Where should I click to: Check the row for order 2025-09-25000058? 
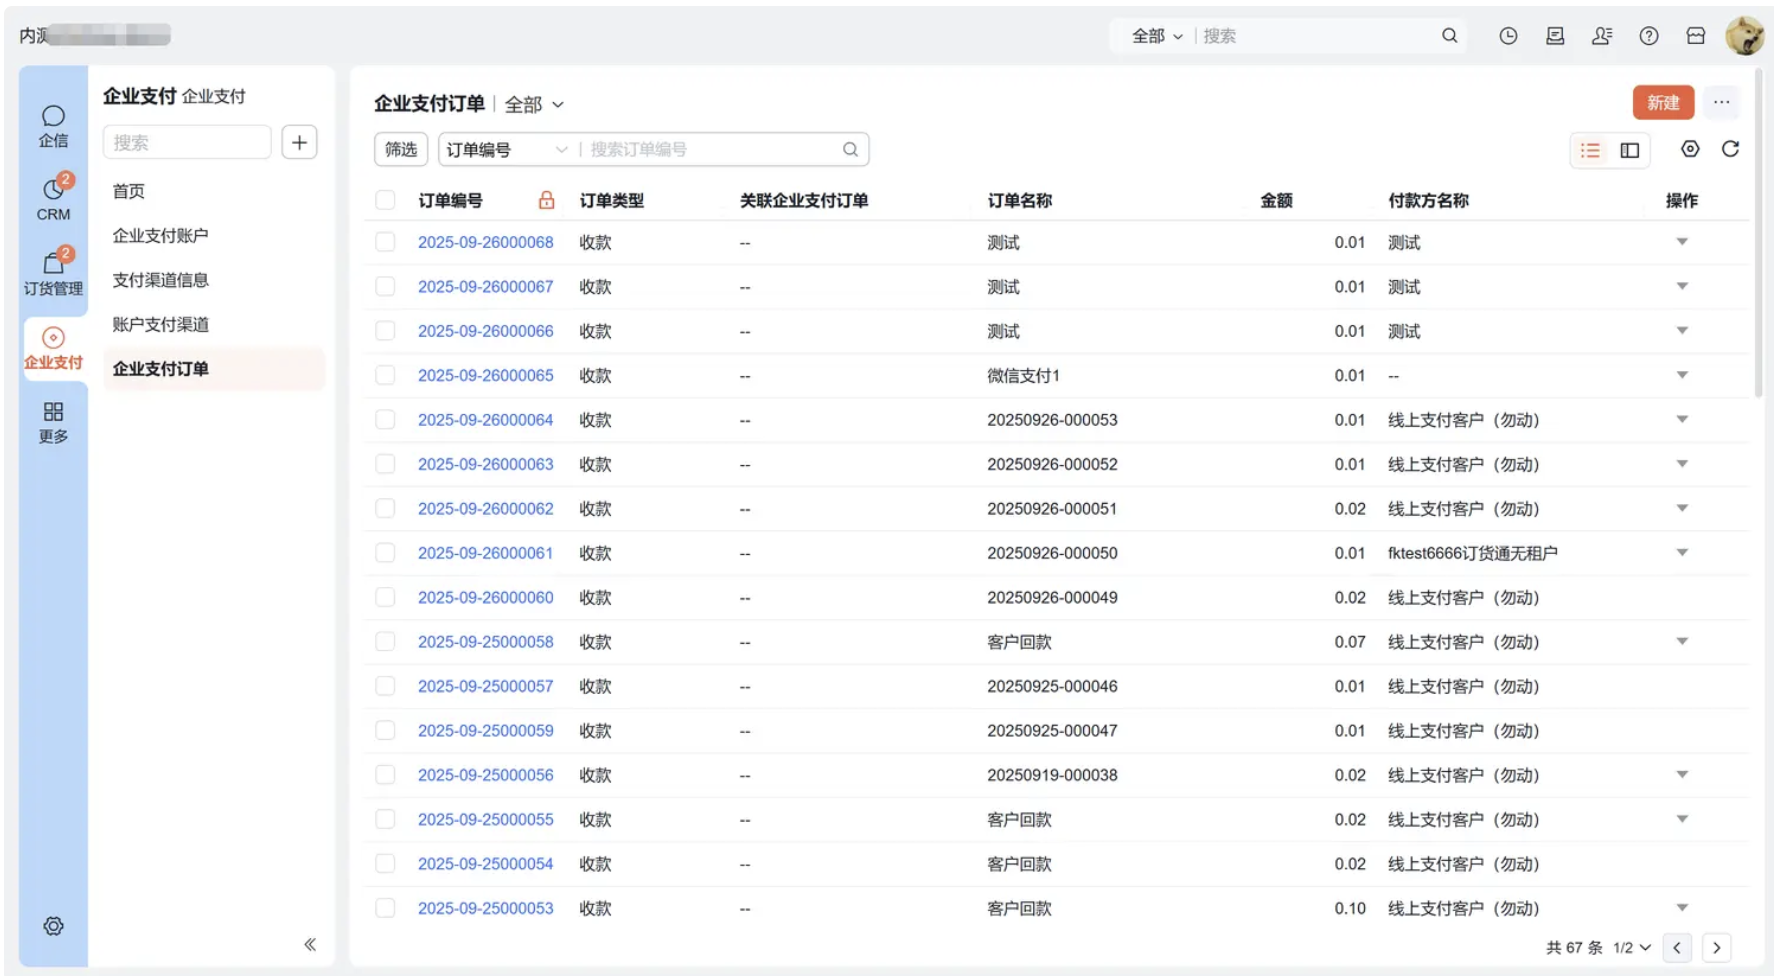pos(385,642)
